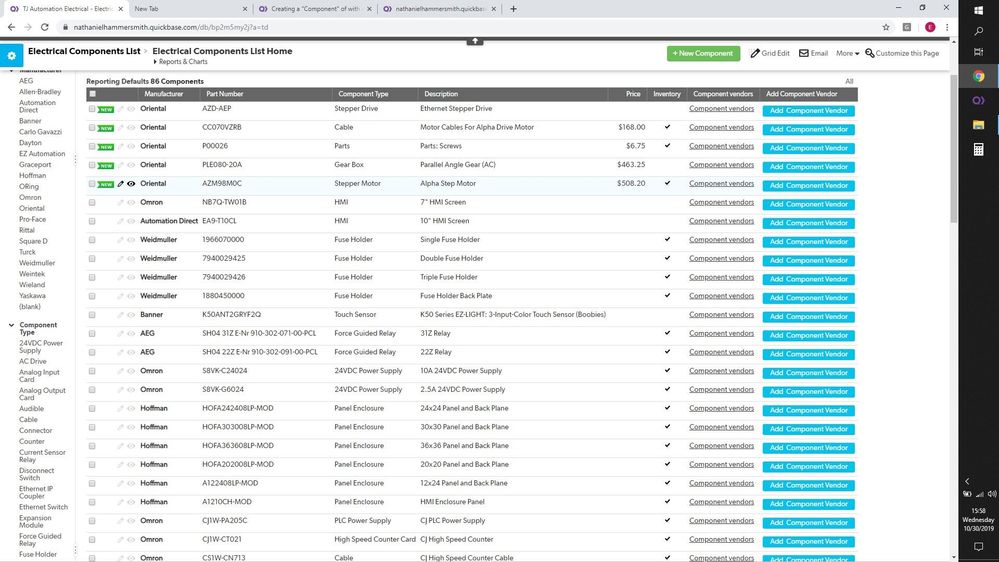Image resolution: width=999 pixels, height=562 pixels.
Task: Add Component Vendor for Oriental AZD-AEP
Action: [809, 110]
